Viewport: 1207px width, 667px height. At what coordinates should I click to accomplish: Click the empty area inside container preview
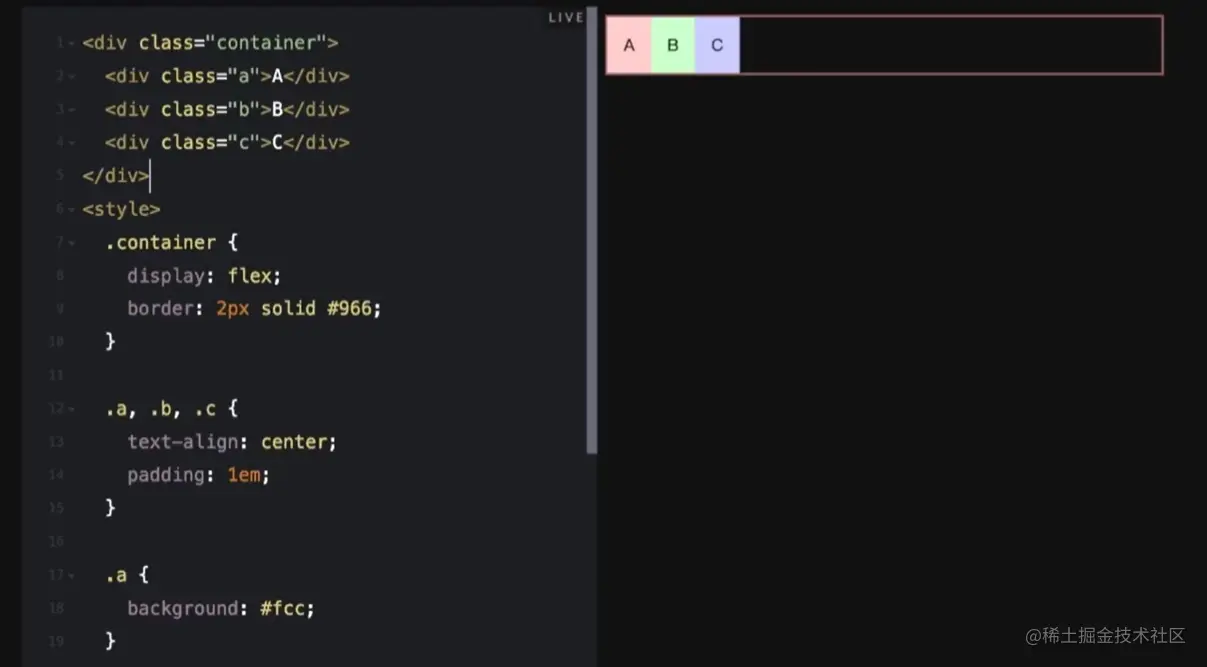(x=950, y=45)
